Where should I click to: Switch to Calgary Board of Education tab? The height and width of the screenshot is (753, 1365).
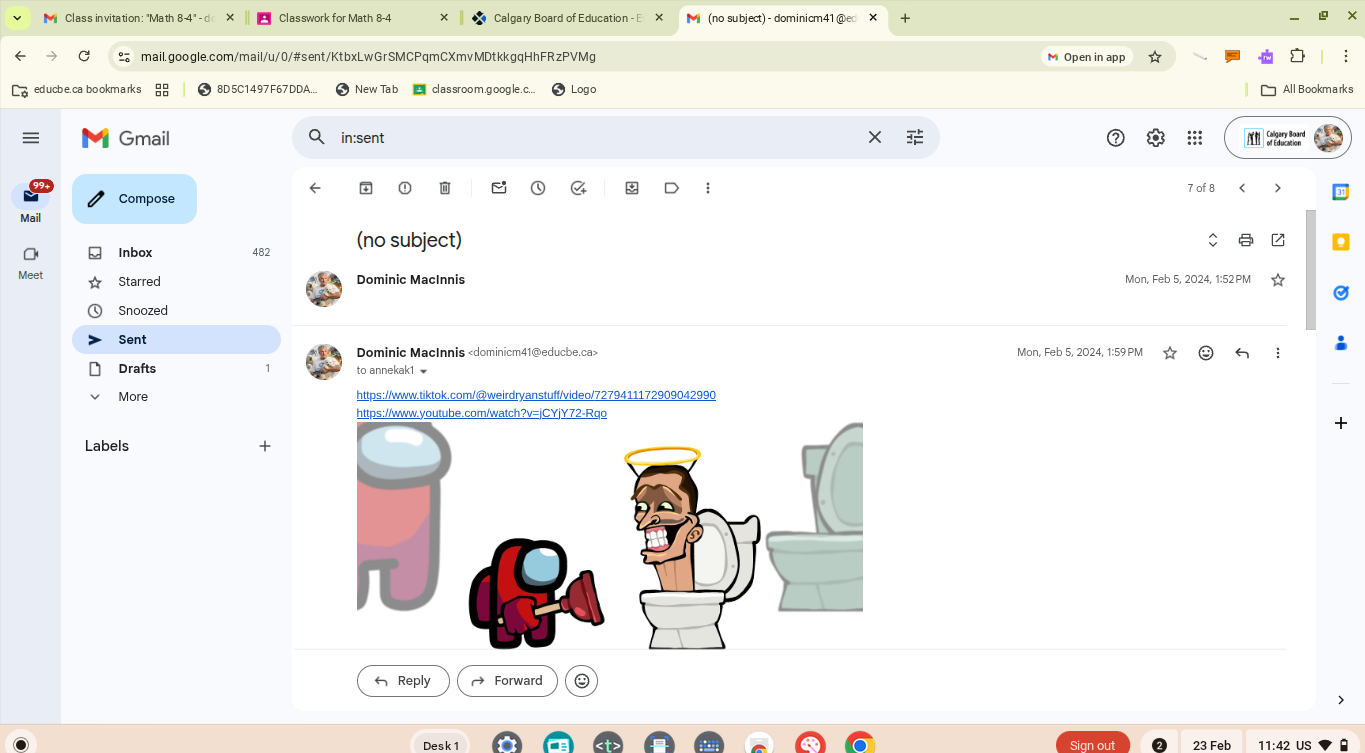(567, 18)
